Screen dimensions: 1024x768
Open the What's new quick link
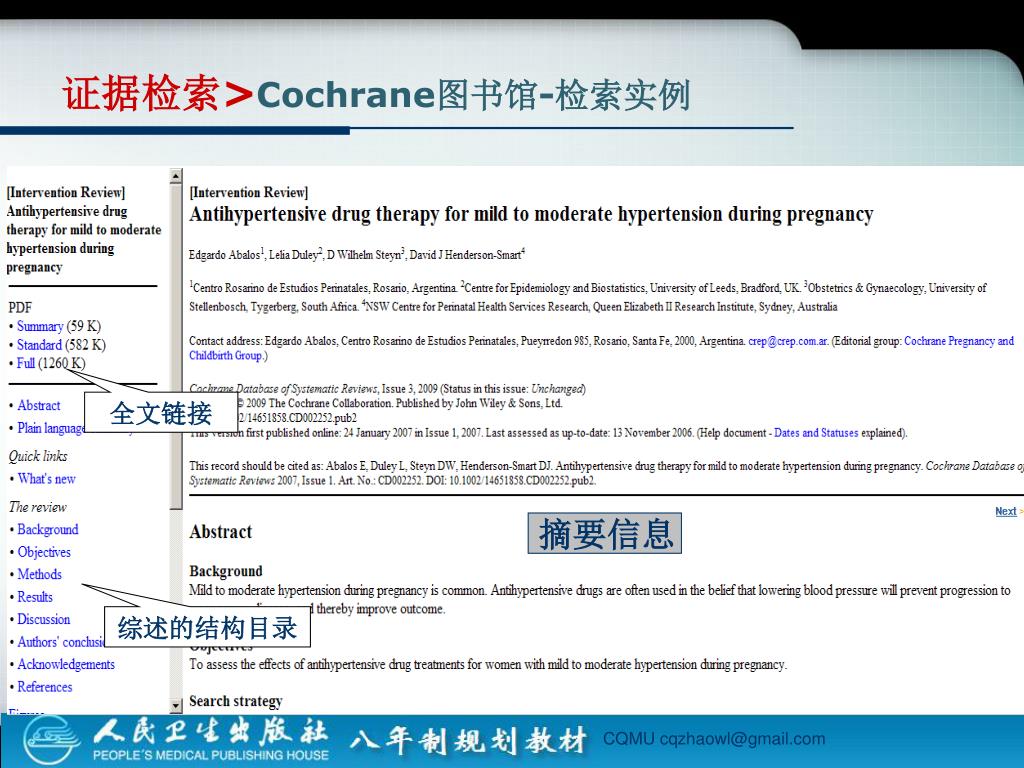(46, 479)
